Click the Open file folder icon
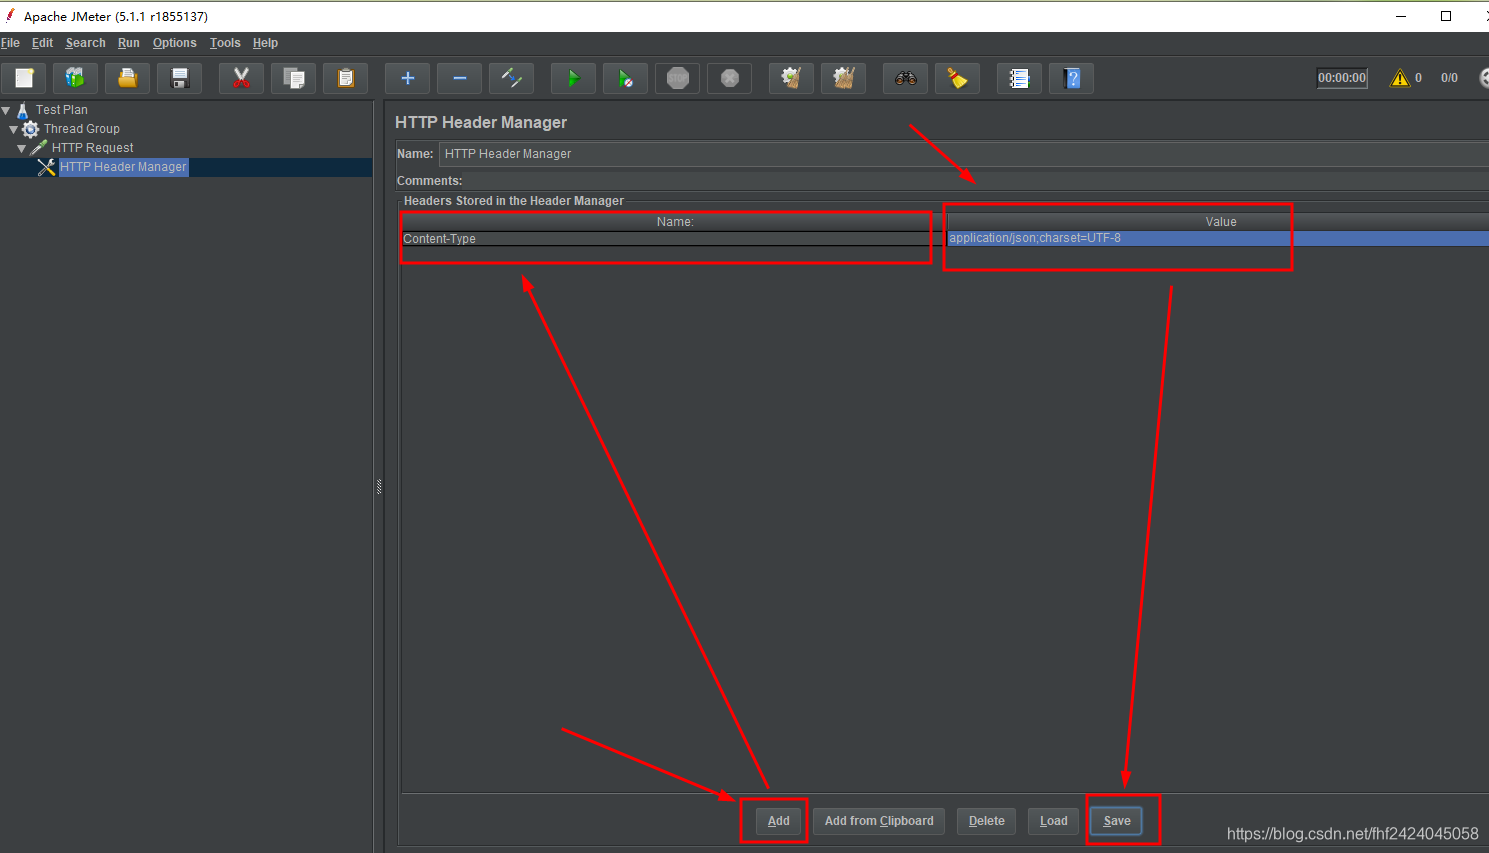 click(127, 78)
